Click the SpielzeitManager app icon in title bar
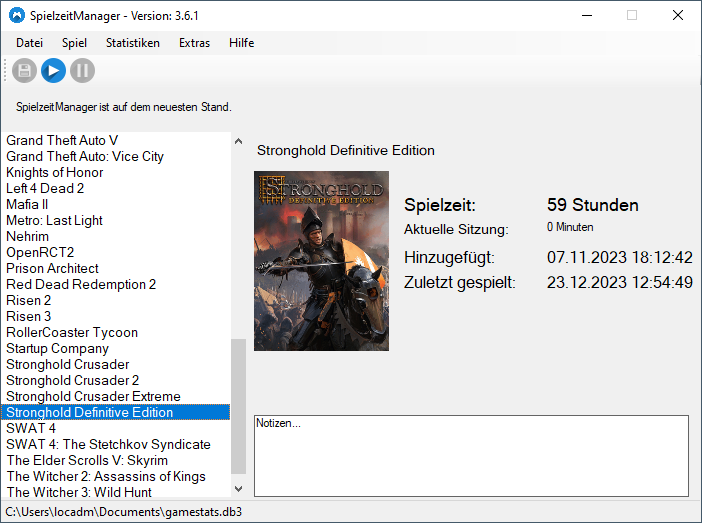The image size is (702, 523). [17, 15]
